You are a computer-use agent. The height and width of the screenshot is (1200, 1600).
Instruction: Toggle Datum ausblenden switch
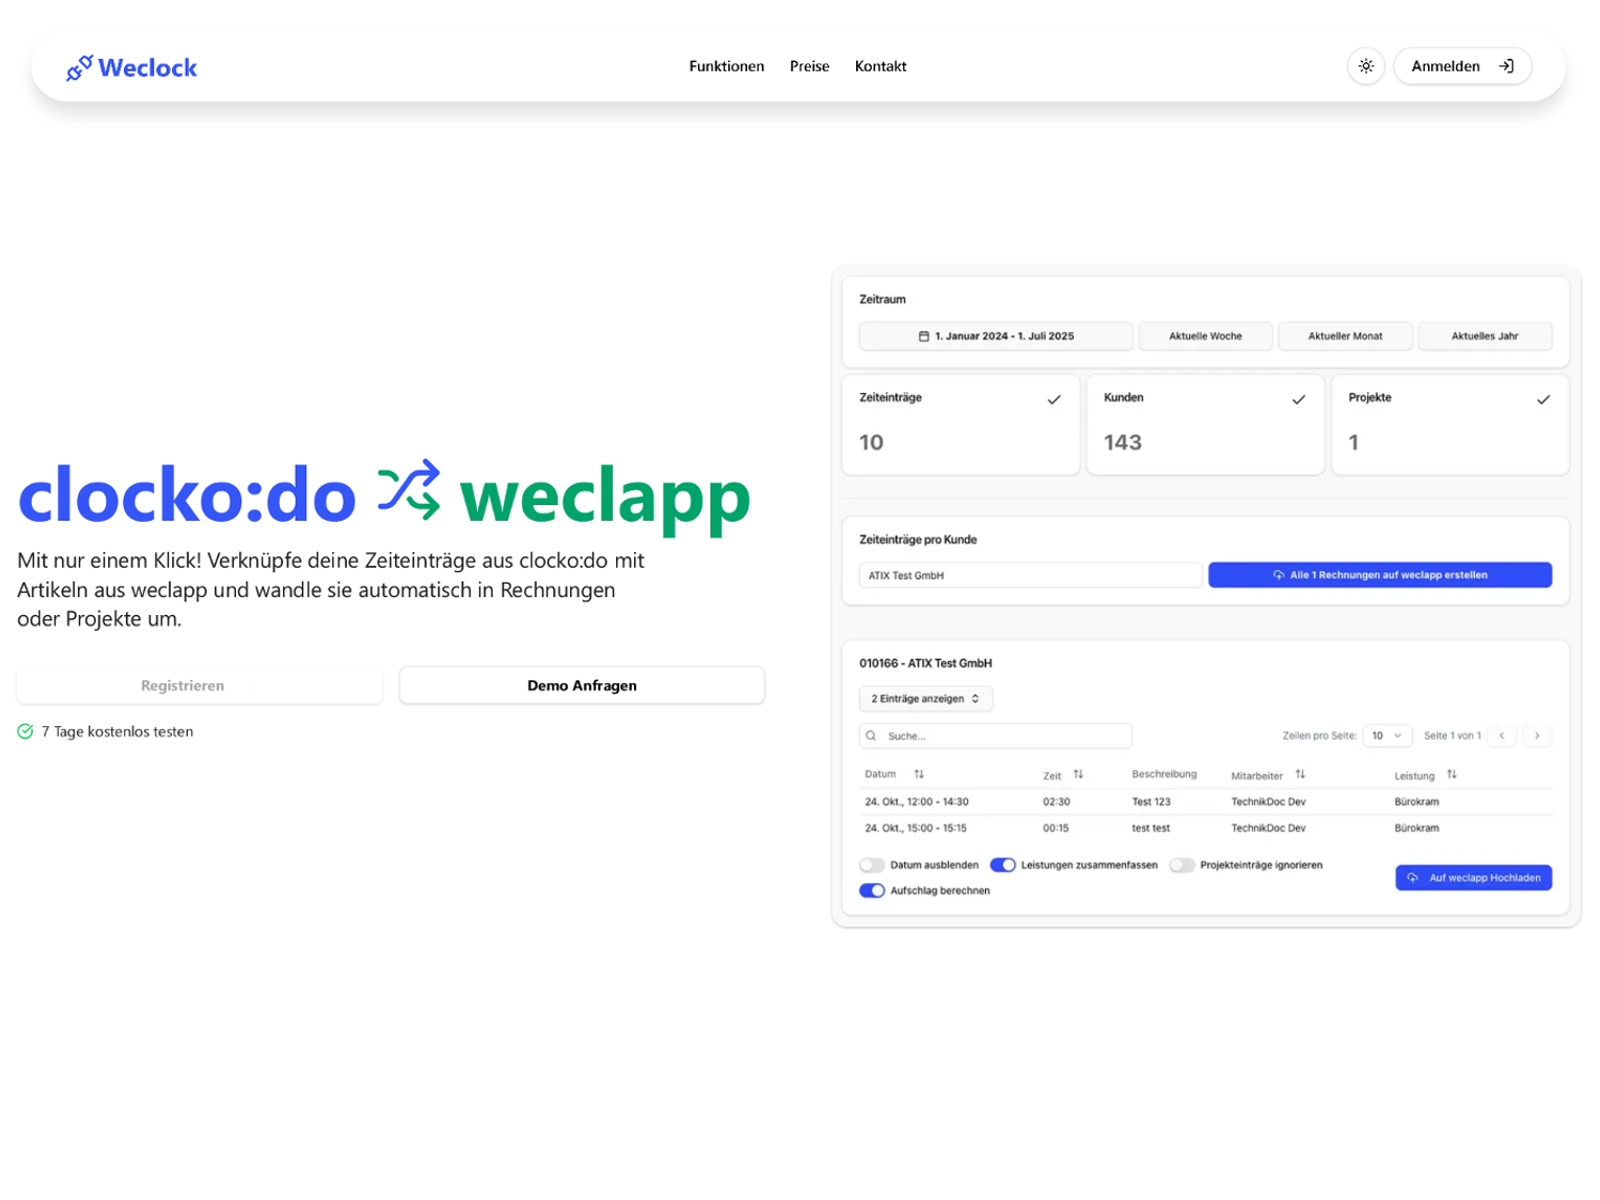click(872, 865)
